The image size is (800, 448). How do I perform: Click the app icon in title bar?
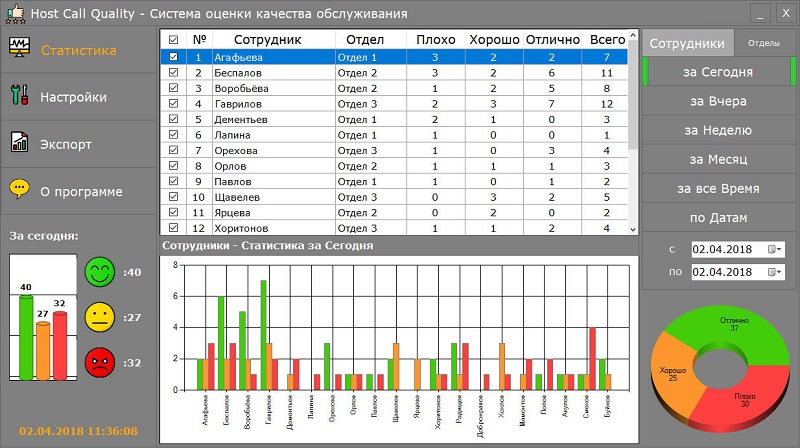coord(13,14)
